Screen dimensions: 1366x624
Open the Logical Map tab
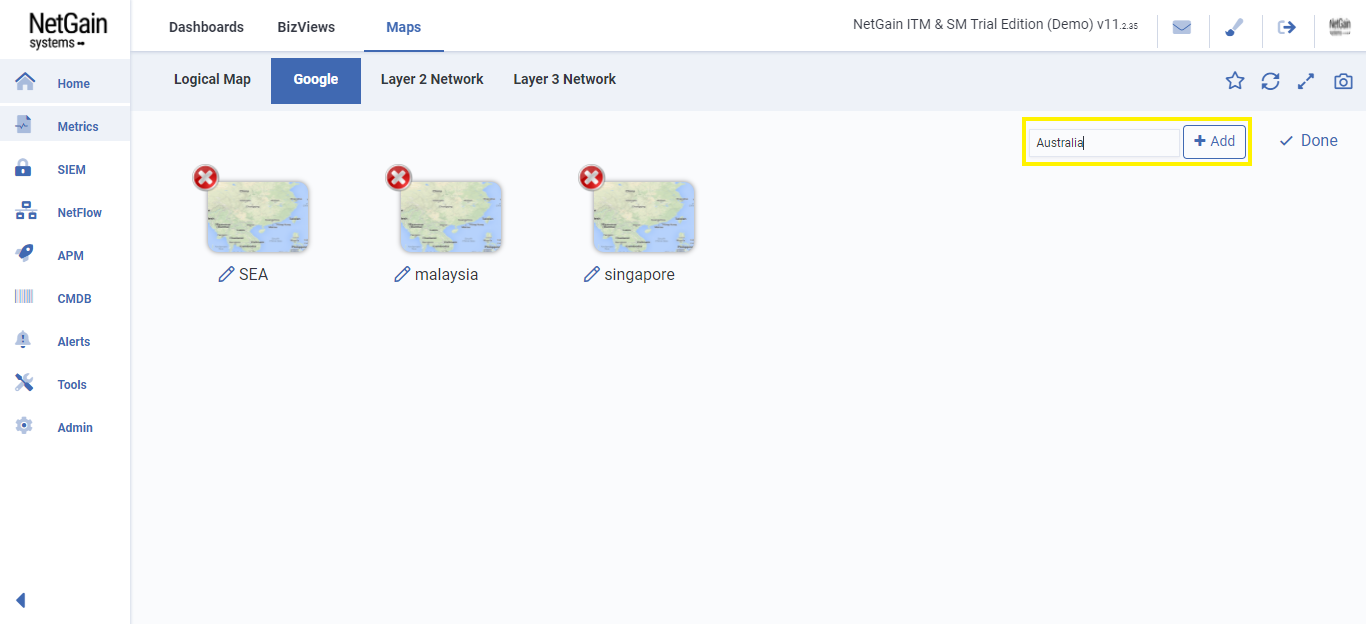(212, 79)
